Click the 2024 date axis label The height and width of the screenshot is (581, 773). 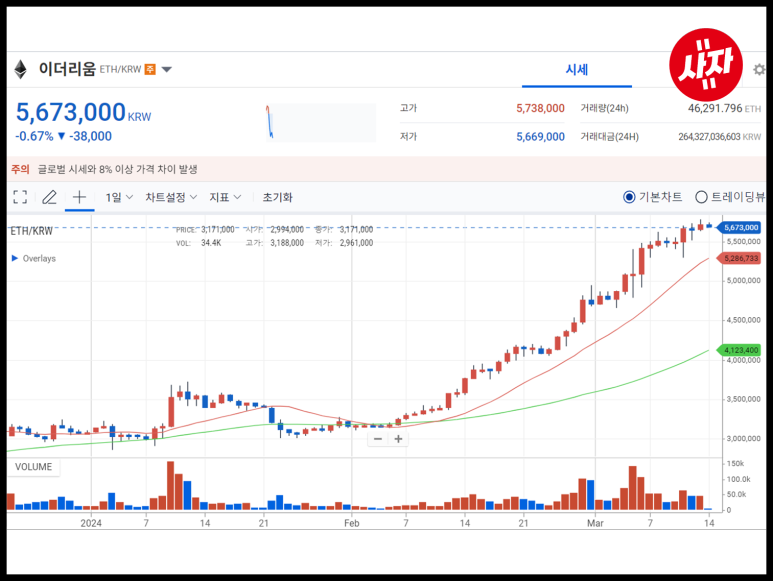91,523
